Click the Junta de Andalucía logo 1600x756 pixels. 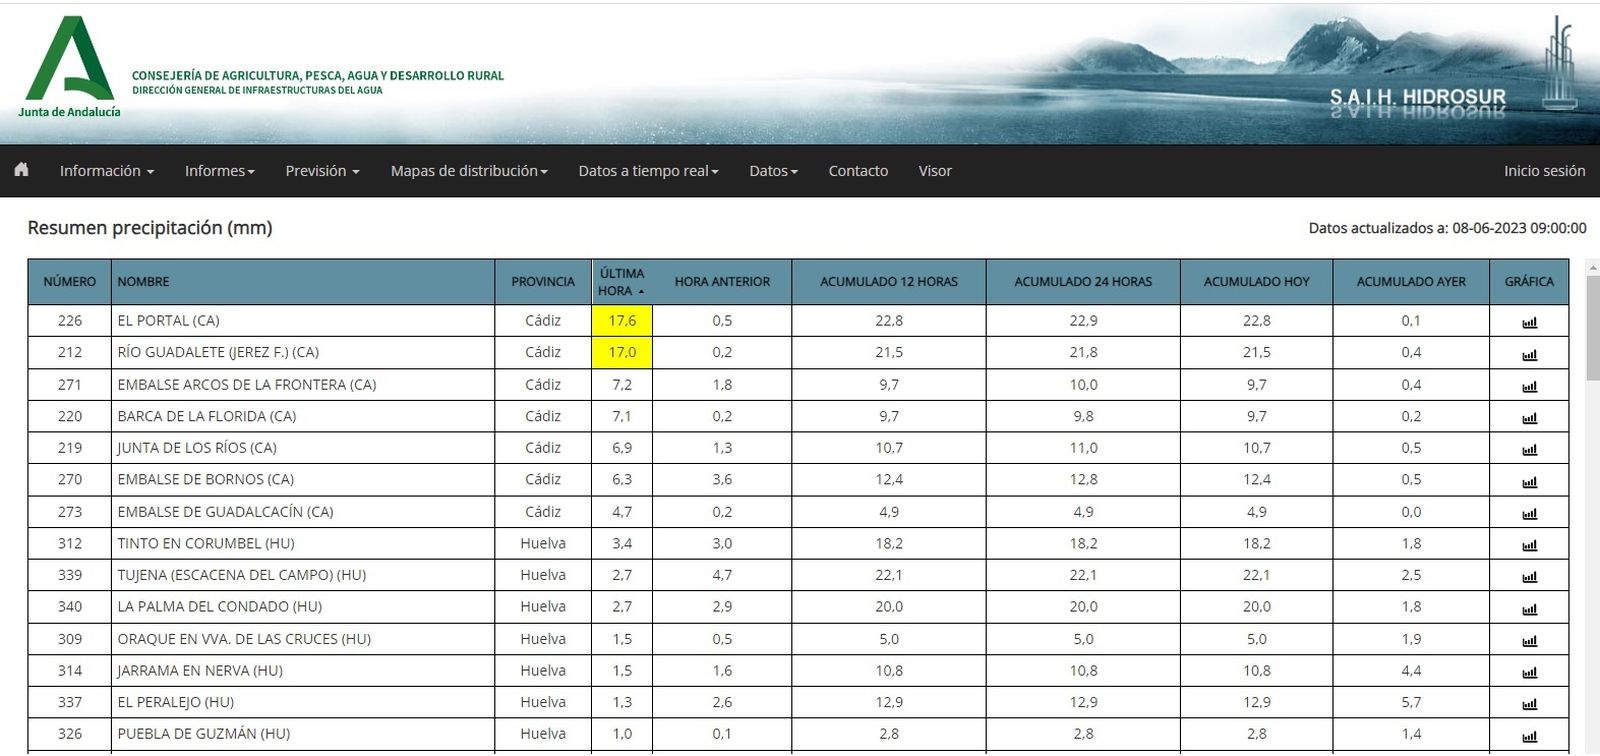tap(69, 67)
